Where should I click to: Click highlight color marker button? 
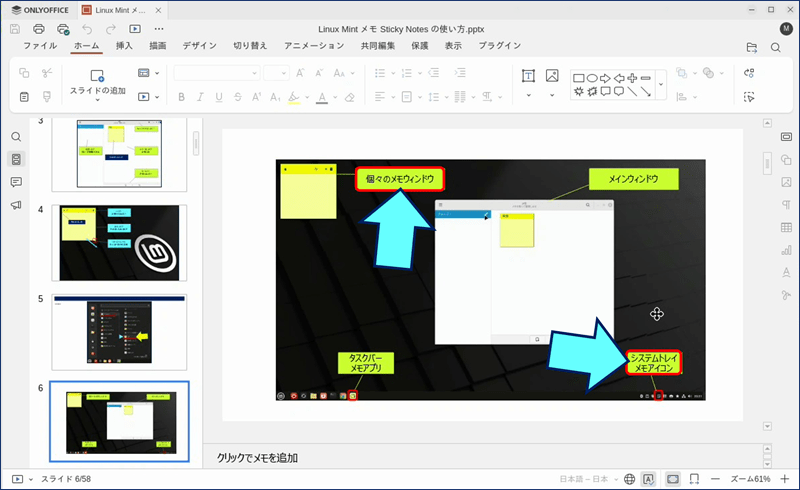point(294,97)
